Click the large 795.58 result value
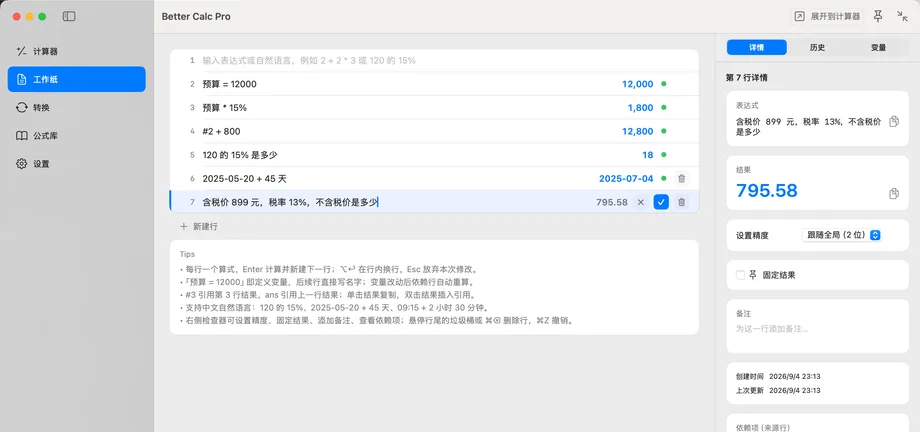The width and height of the screenshot is (920, 432). click(x=767, y=190)
